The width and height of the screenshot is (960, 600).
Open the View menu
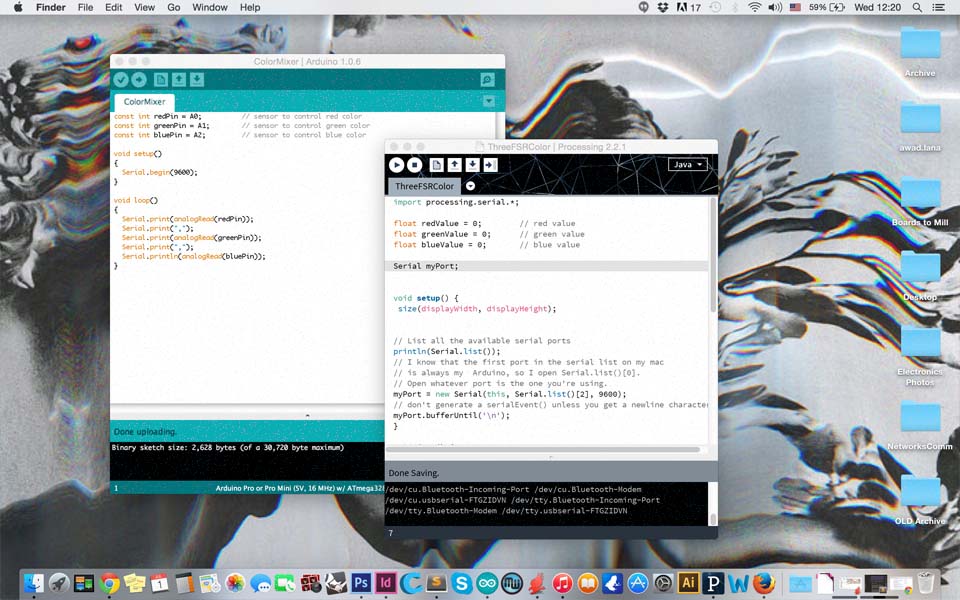click(x=144, y=7)
